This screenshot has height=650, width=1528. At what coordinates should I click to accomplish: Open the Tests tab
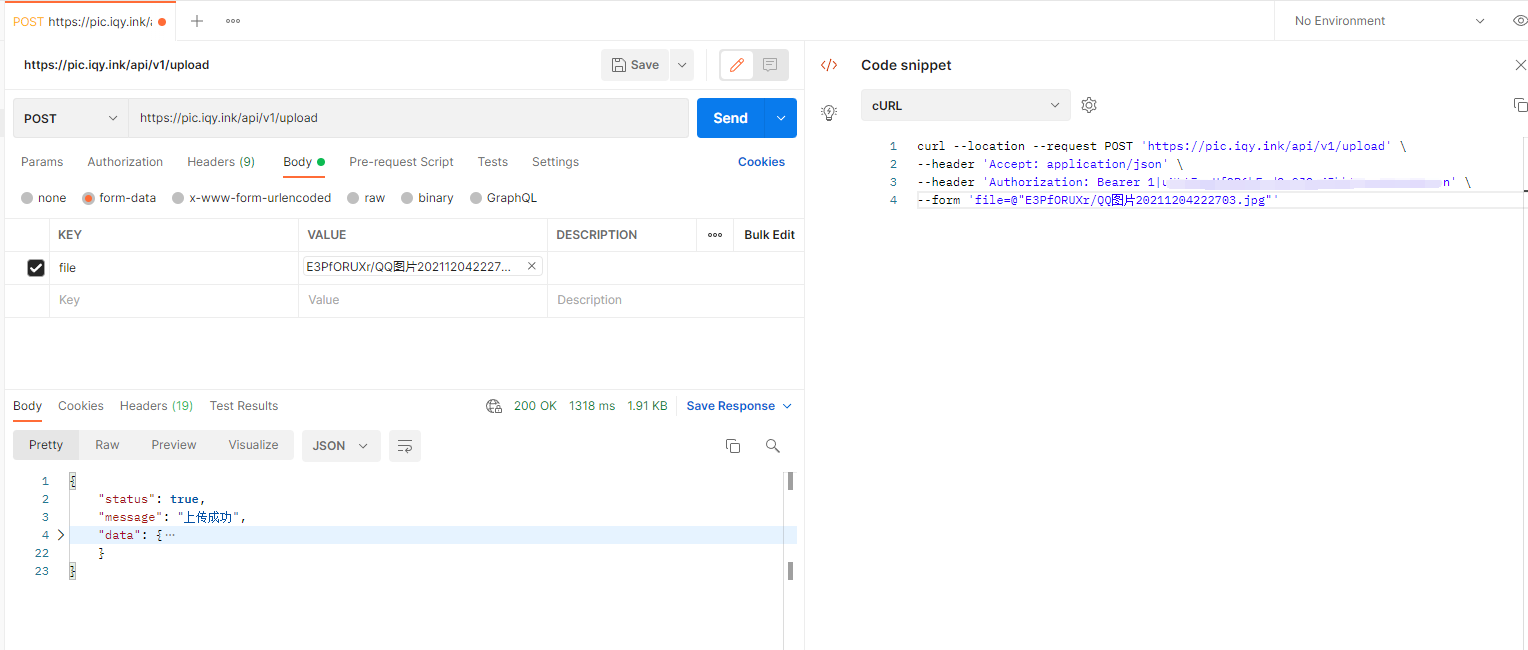click(x=492, y=162)
